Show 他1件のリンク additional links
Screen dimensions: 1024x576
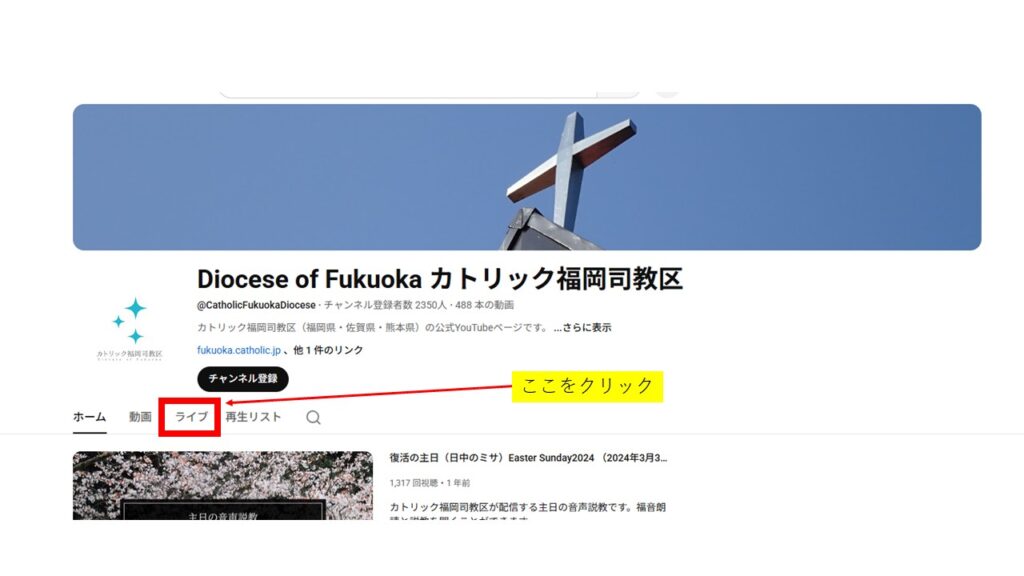328,350
